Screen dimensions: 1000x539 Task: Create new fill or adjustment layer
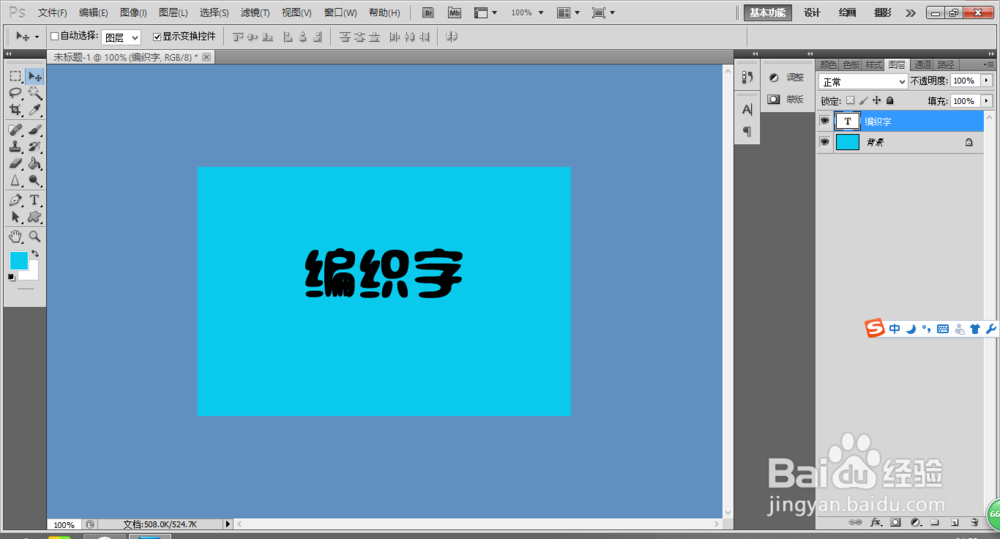click(x=916, y=522)
